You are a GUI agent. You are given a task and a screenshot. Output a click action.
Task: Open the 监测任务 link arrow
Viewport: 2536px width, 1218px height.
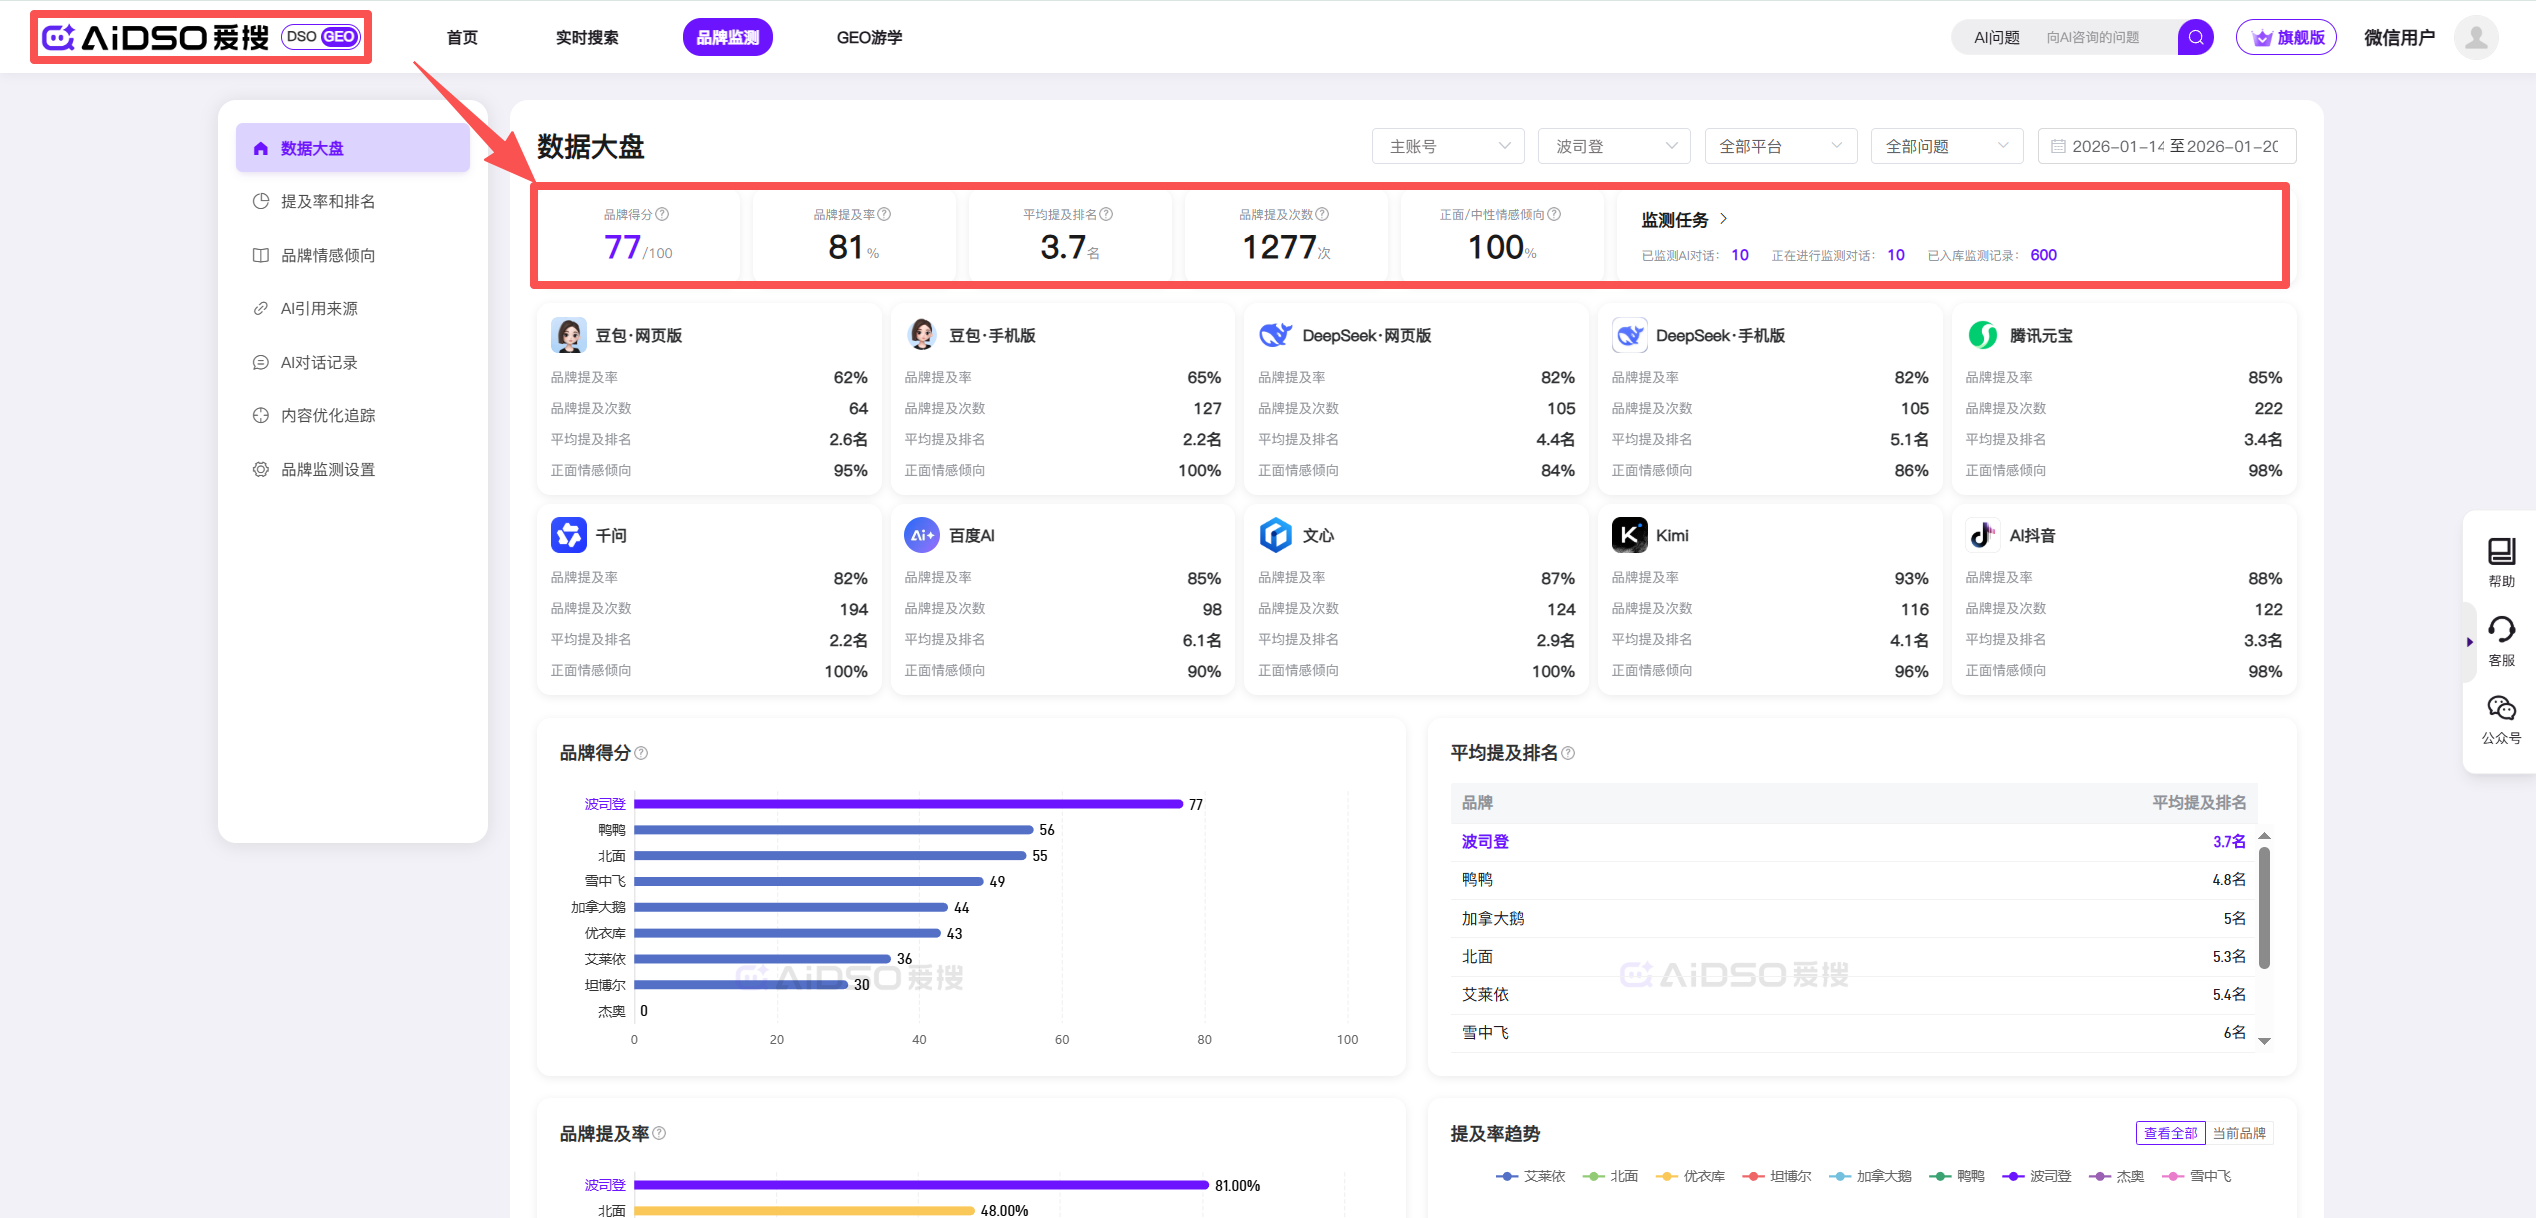(1723, 219)
